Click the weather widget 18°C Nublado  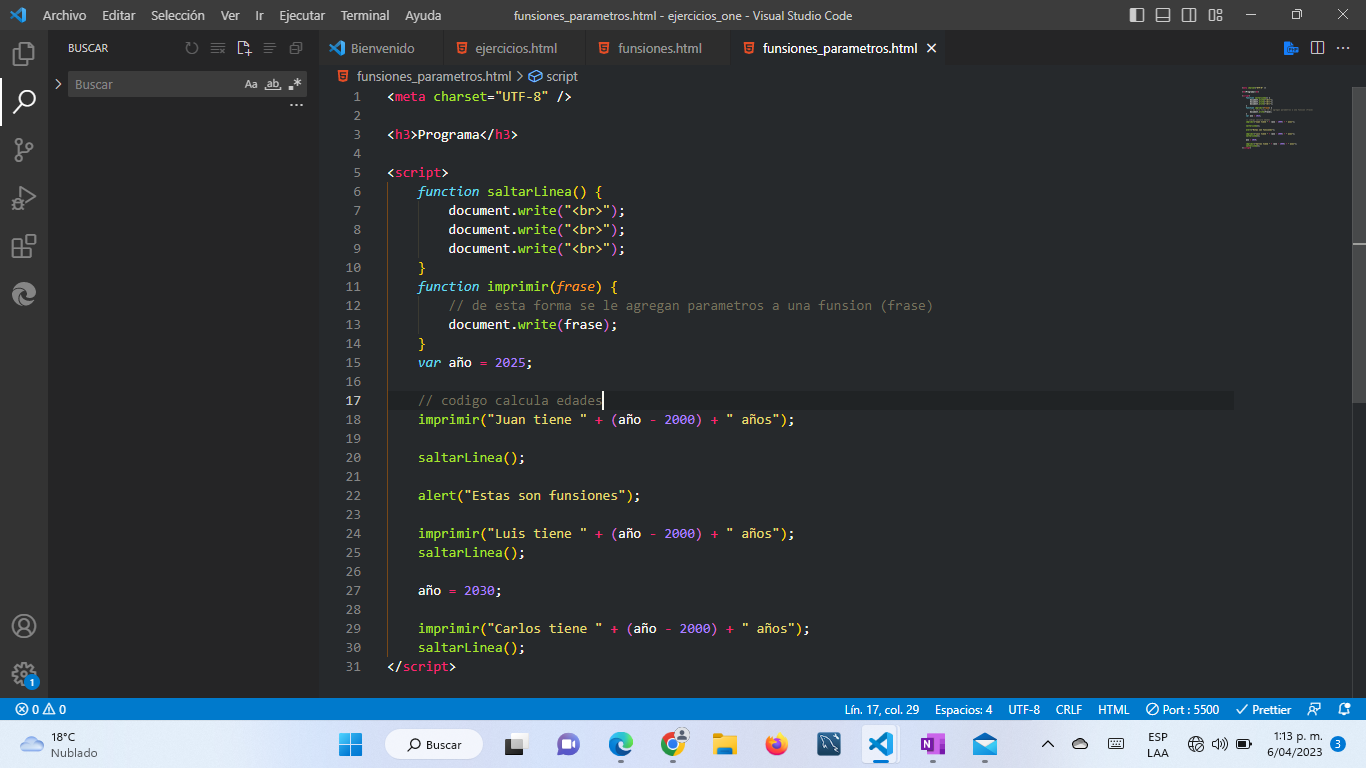[x=60, y=744]
